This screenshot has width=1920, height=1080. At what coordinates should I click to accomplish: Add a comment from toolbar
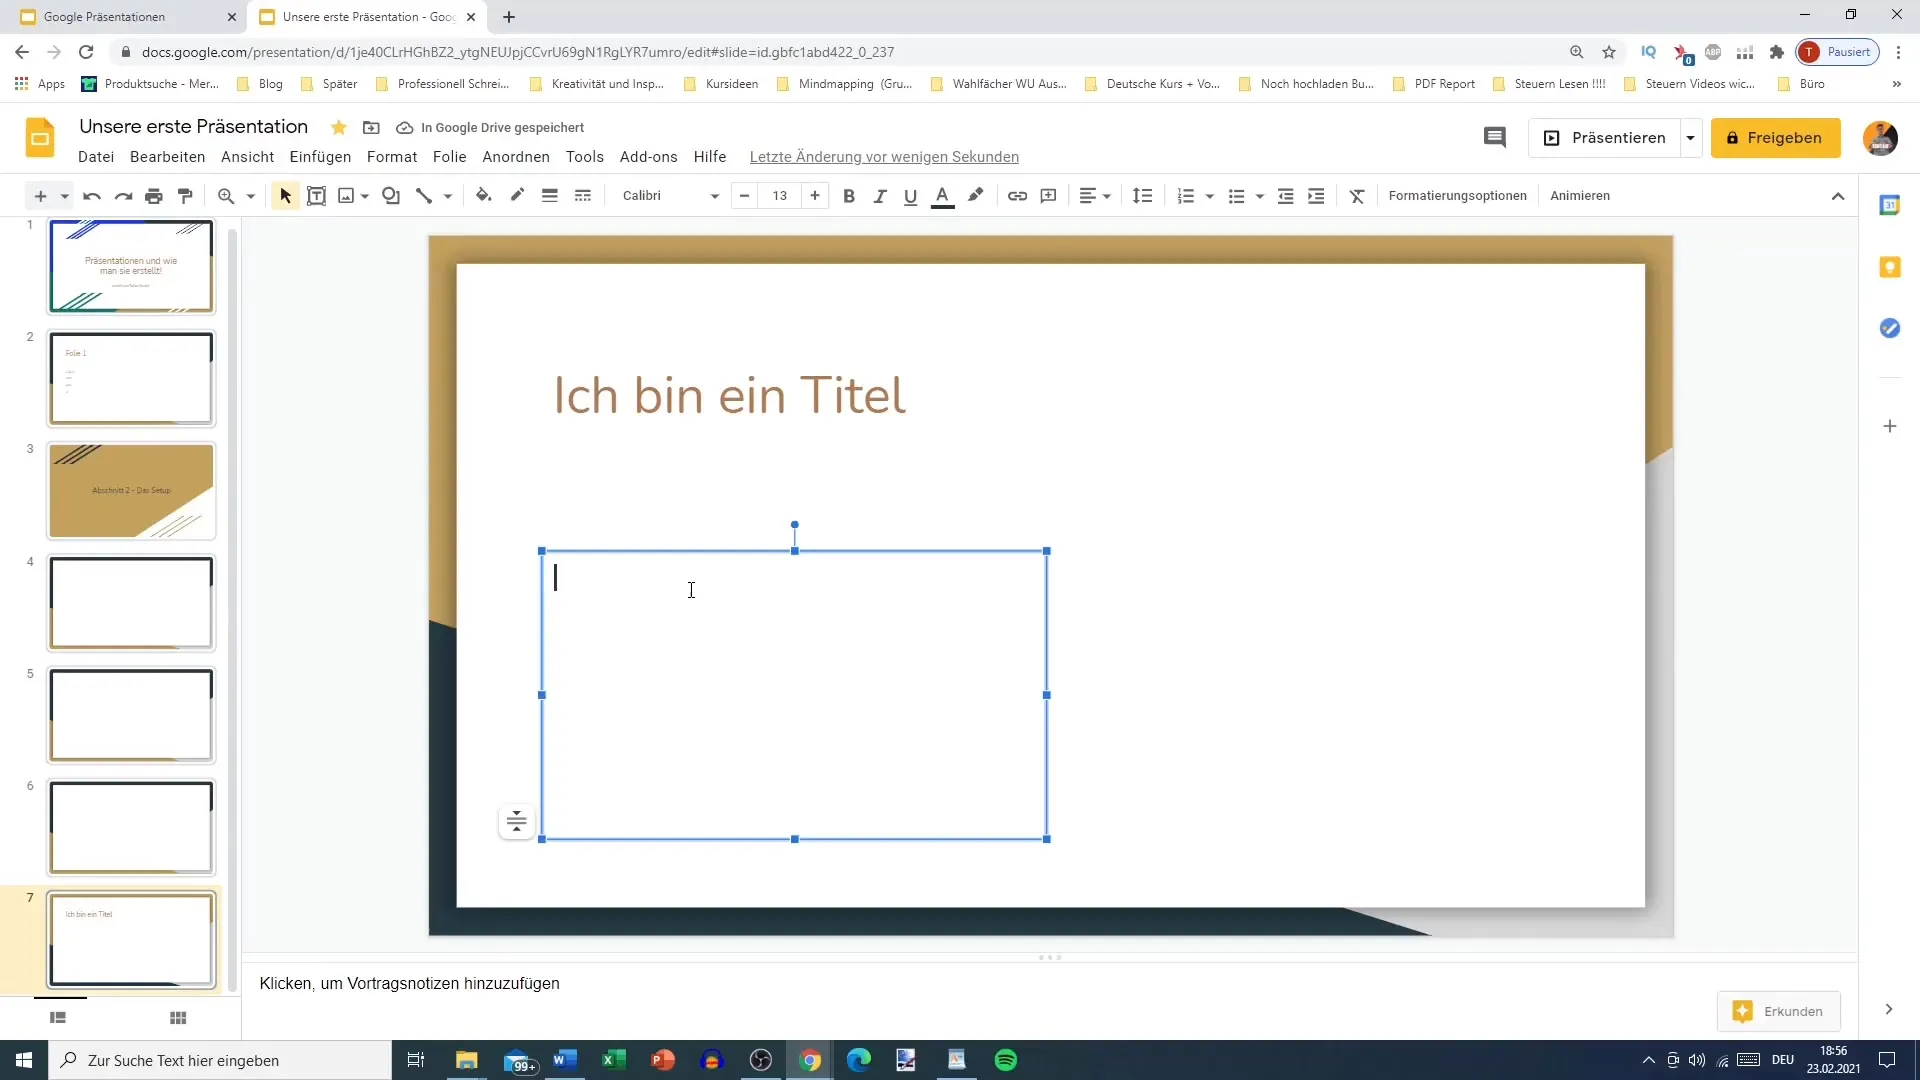1048,196
